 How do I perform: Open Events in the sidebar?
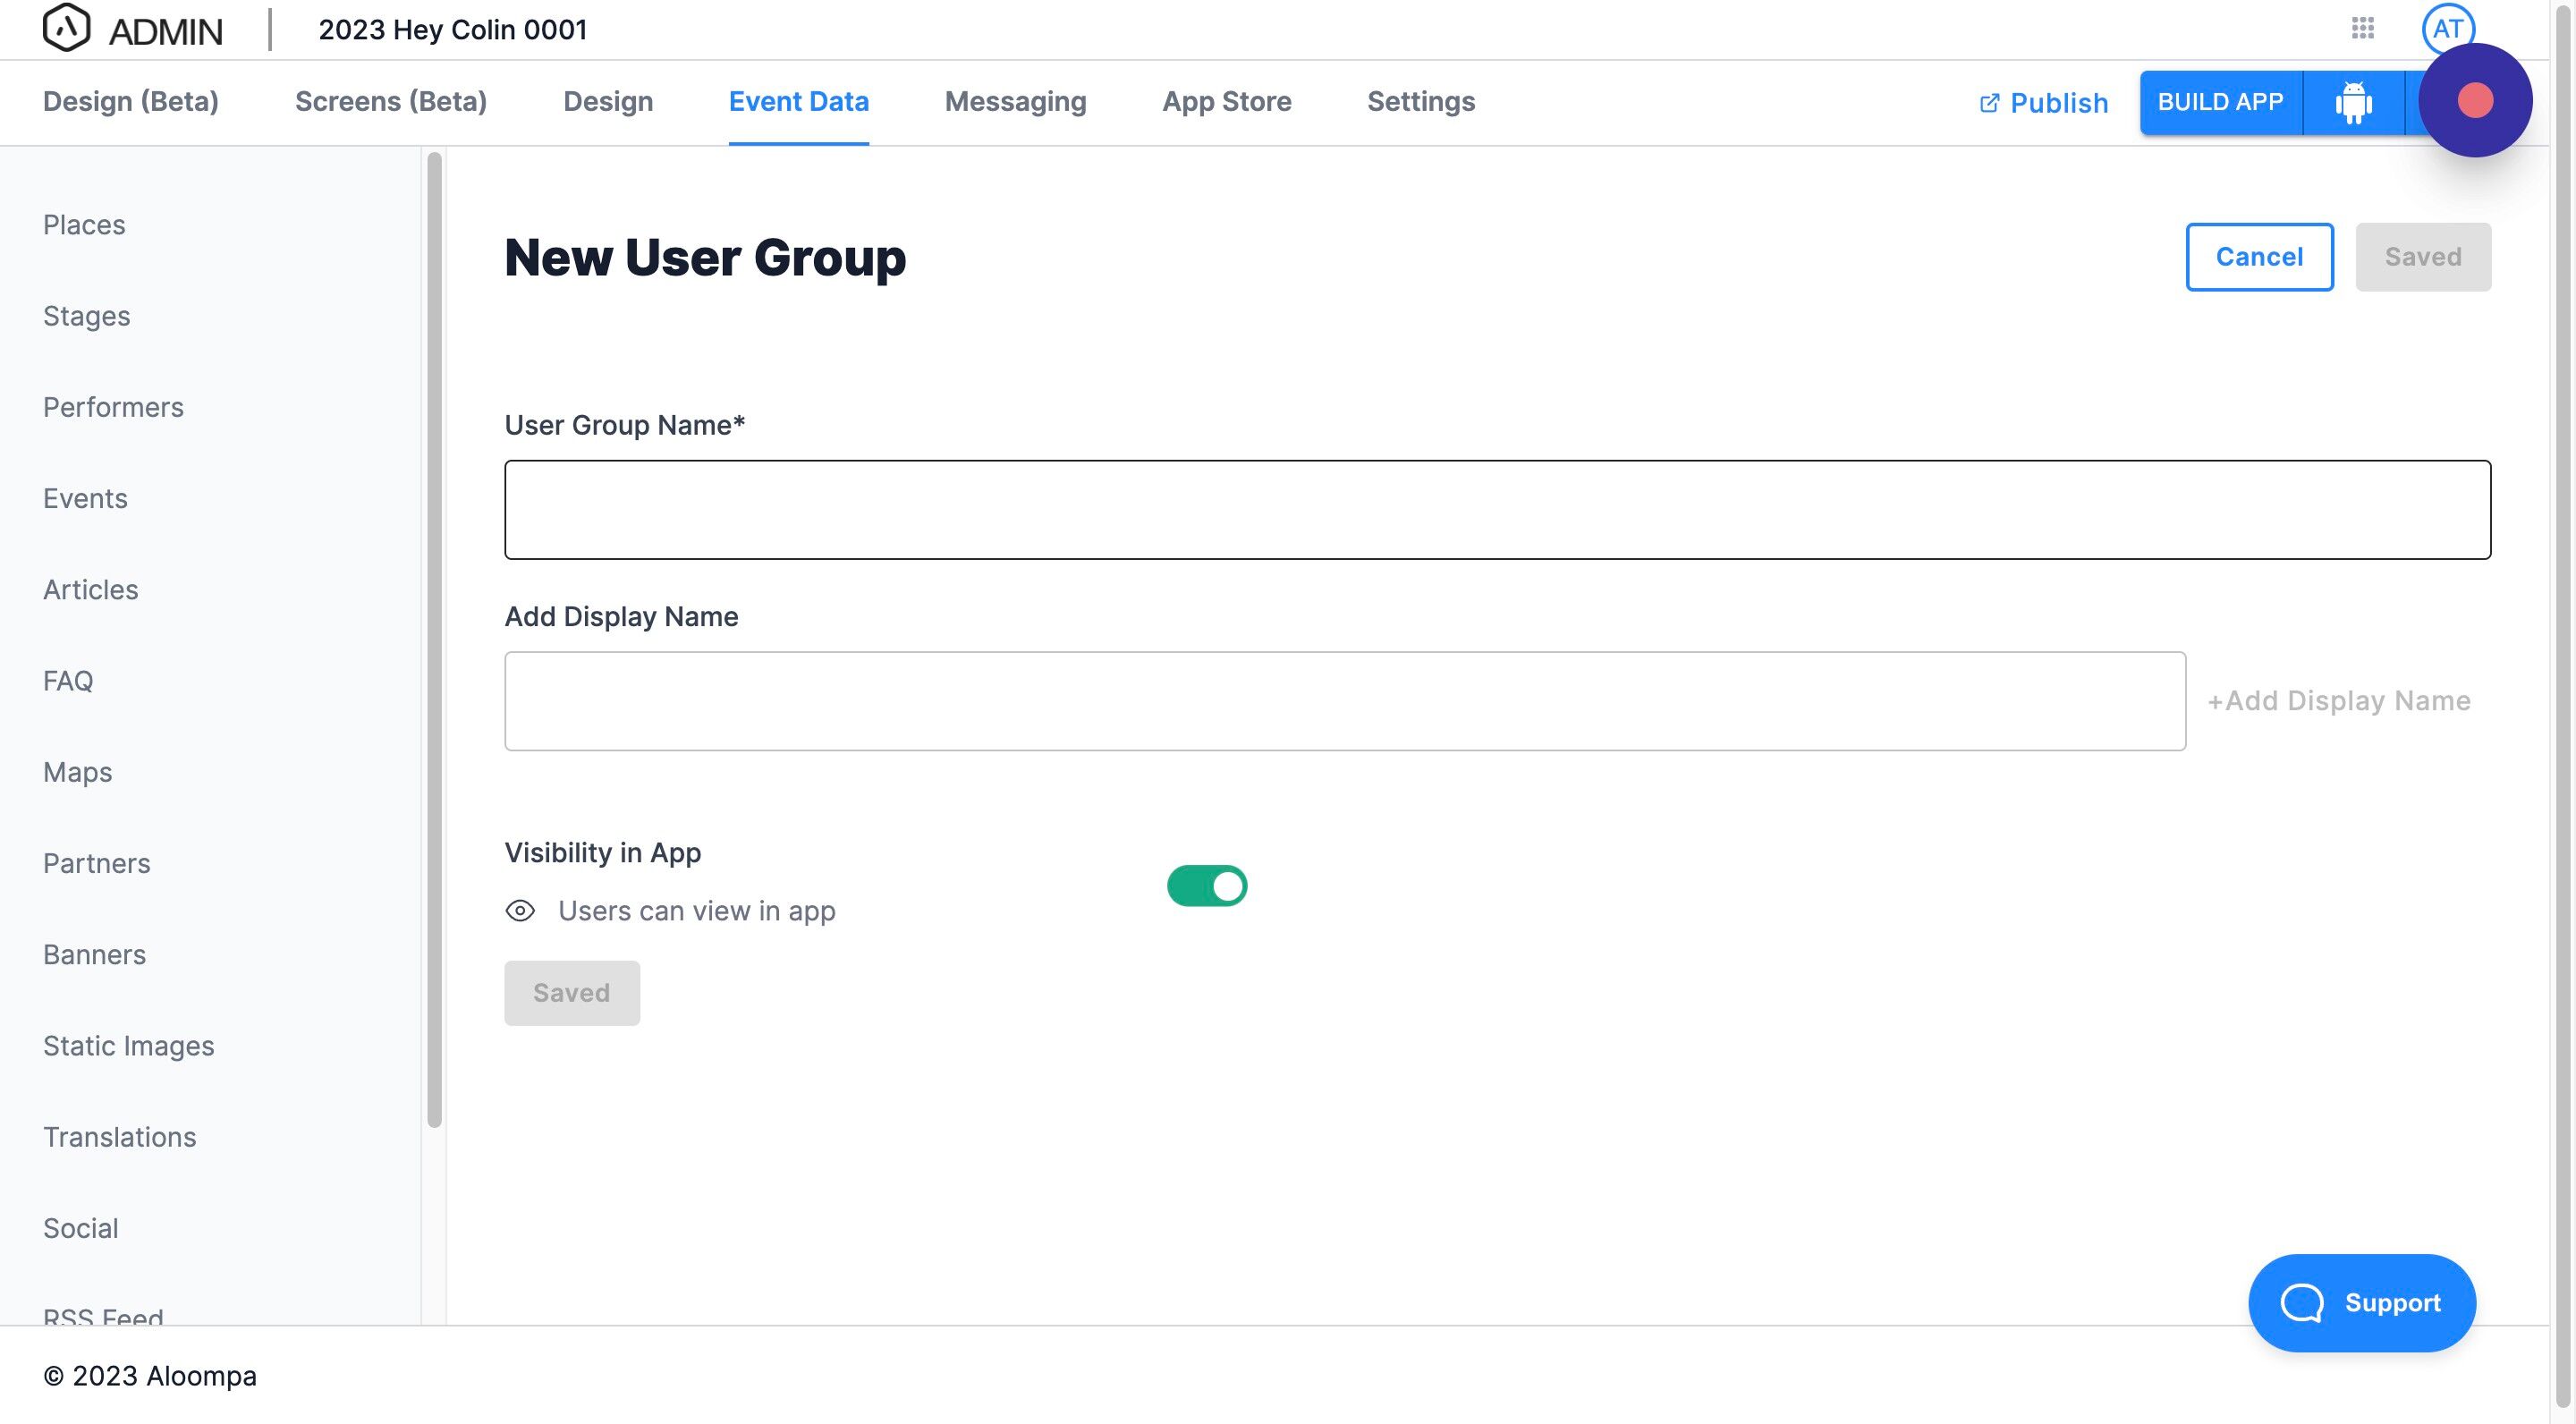click(85, 498)
